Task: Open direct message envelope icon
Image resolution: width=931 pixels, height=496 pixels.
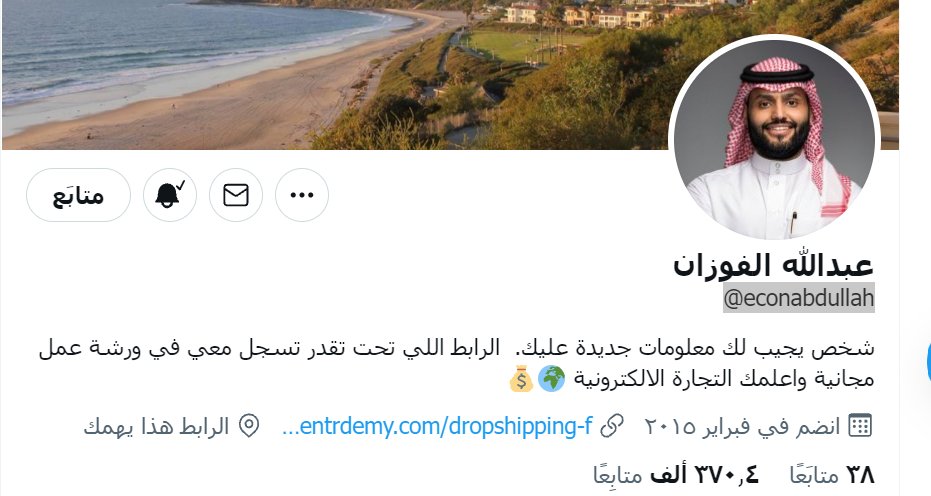Action: tap(236, 195)
